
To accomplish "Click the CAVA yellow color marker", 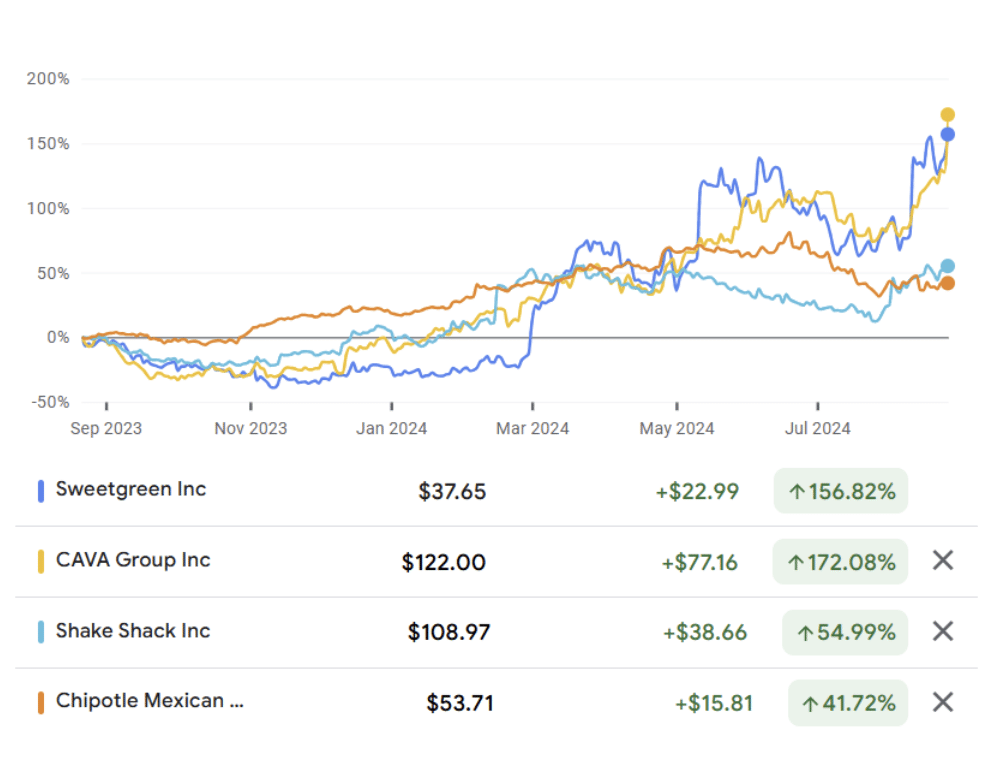I will tap(41, 562).
